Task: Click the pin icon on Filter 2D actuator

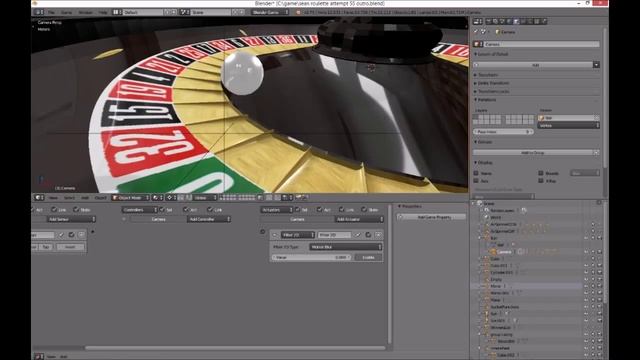Action: (x=358, y=235)
